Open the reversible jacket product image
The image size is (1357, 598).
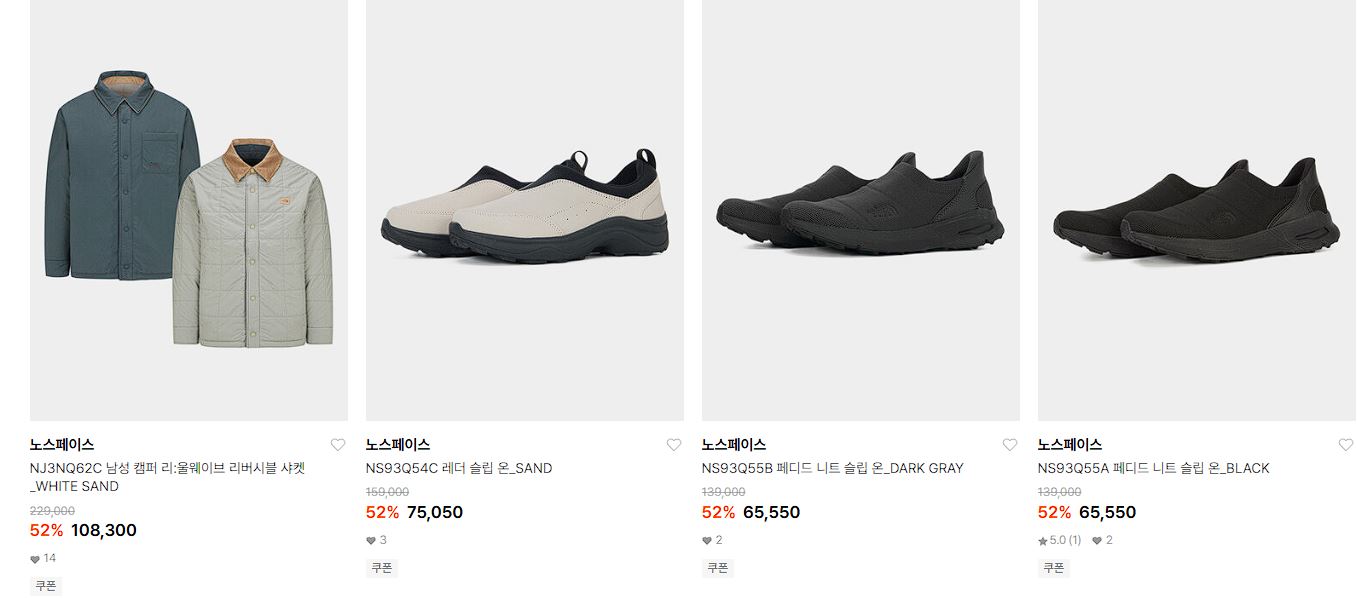tap(189, 210)
